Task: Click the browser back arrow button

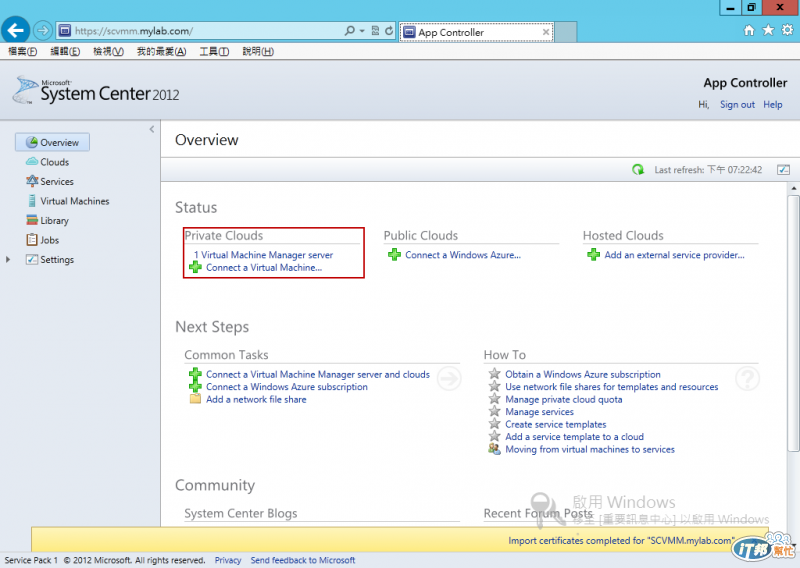Action: pos(15,31)
